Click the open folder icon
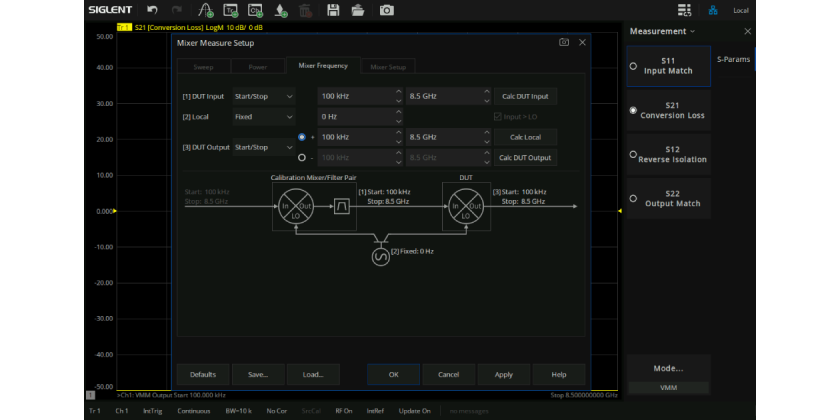Screen dimensions: 840x420 [x=360, y=10]
